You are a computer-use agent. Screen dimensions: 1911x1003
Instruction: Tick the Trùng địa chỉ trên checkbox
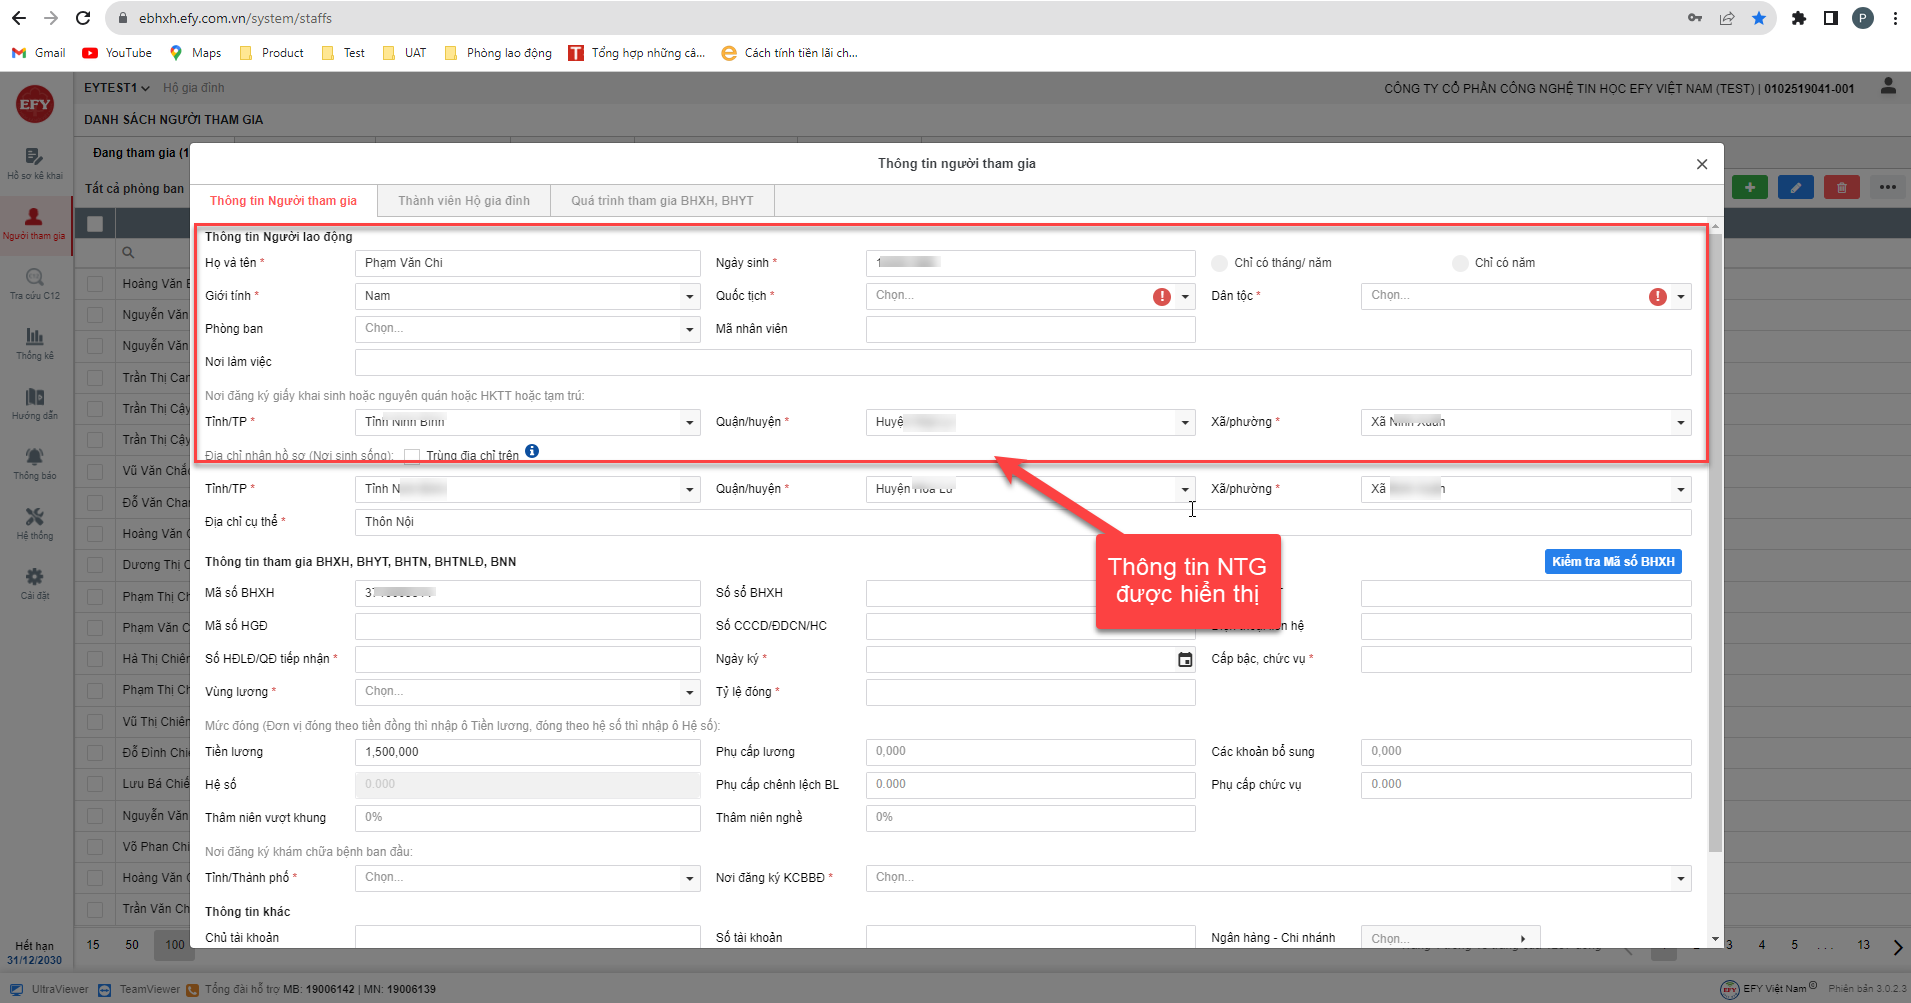pos(412,456)
